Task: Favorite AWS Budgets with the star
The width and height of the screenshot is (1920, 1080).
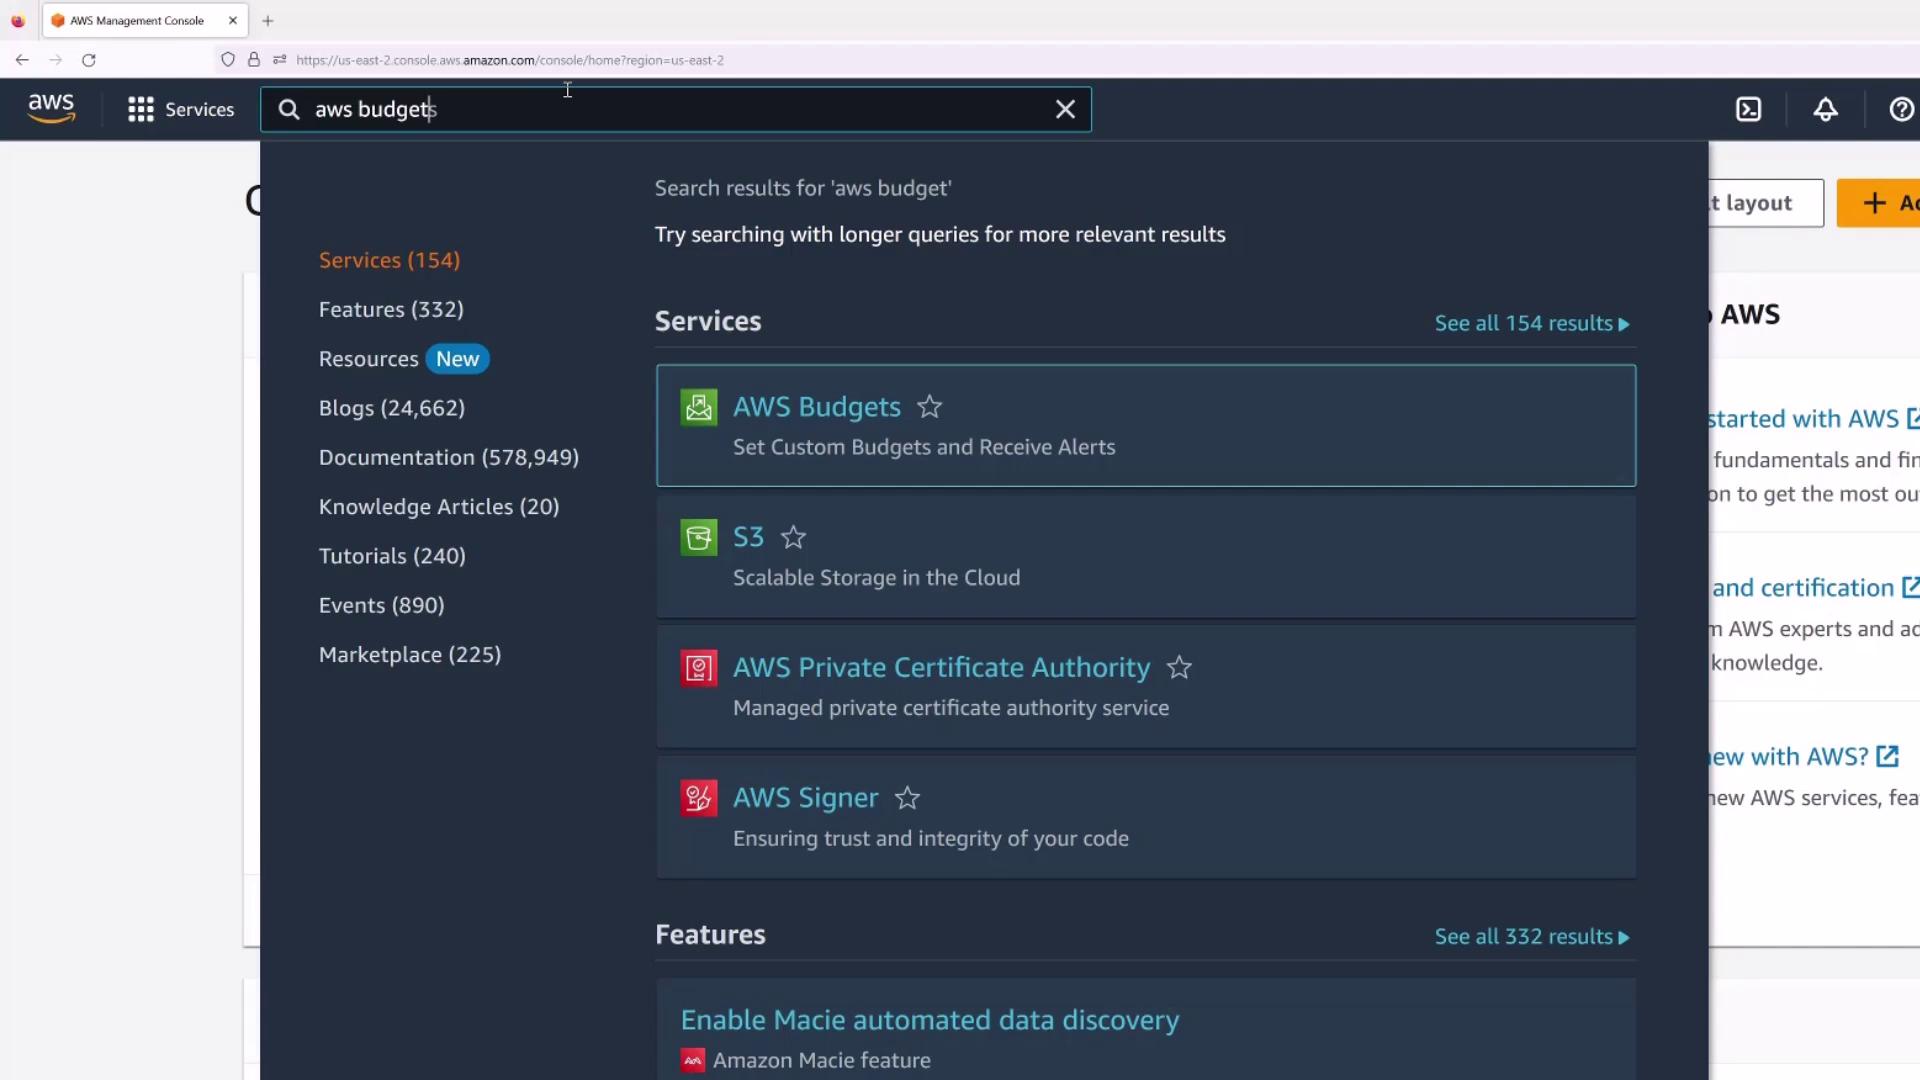Action: (929, 407)
